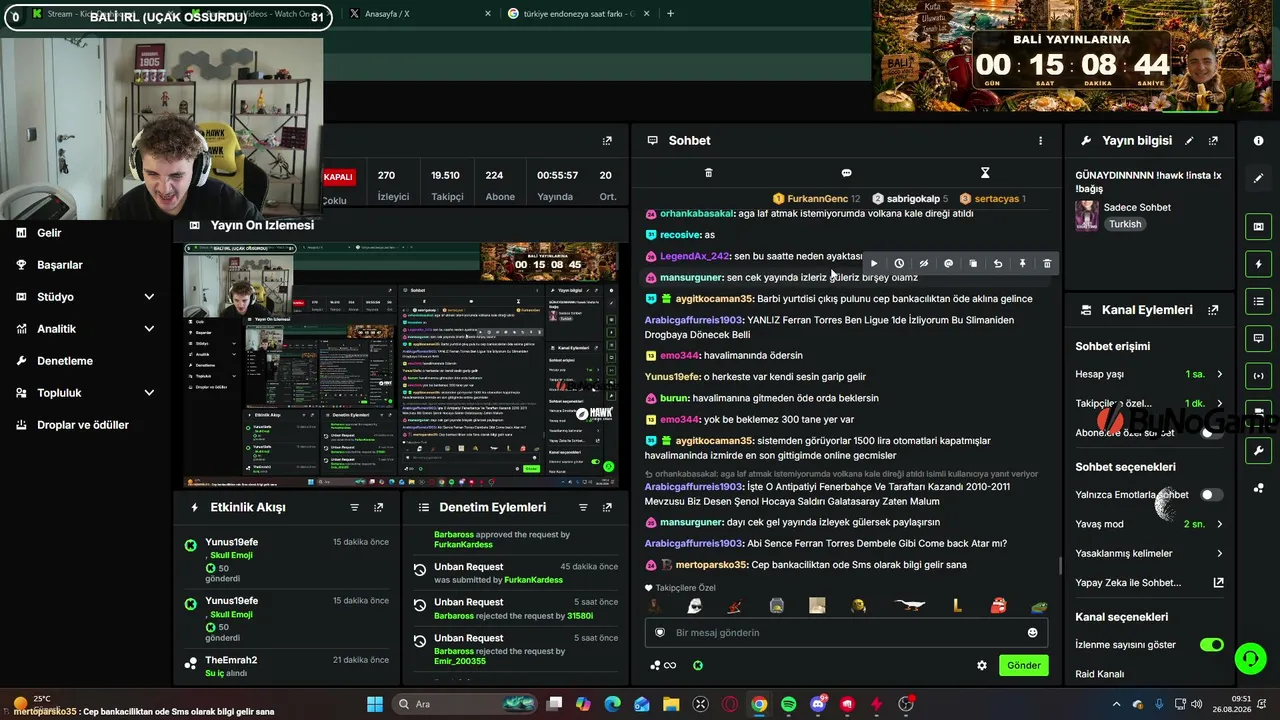The image size is (1280, 720).
Task: Open Discord from the taskbar
Action: pyautogui.click(x=818, y=704)
